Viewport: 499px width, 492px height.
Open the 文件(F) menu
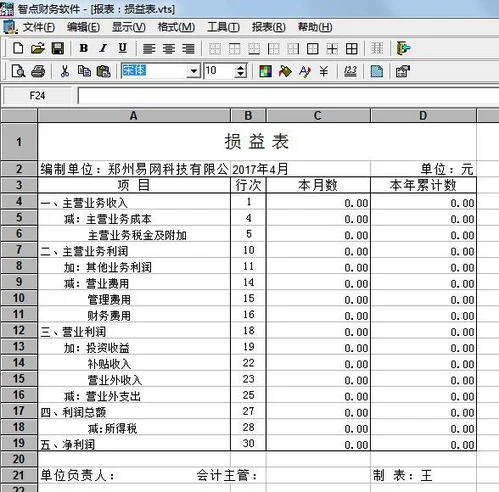point(39,27)
